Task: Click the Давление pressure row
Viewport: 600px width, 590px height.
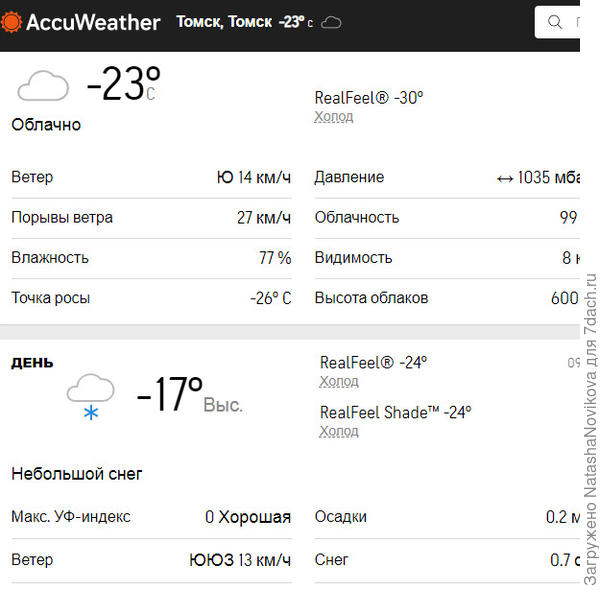Action: [x=446, y=178]
